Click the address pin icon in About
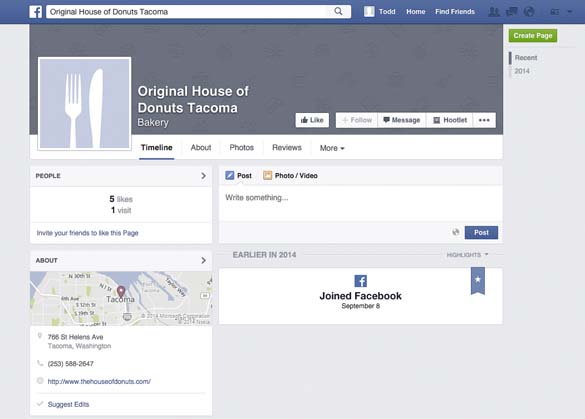The width and height of the screenshot is (585, 419). pos(40,336)
